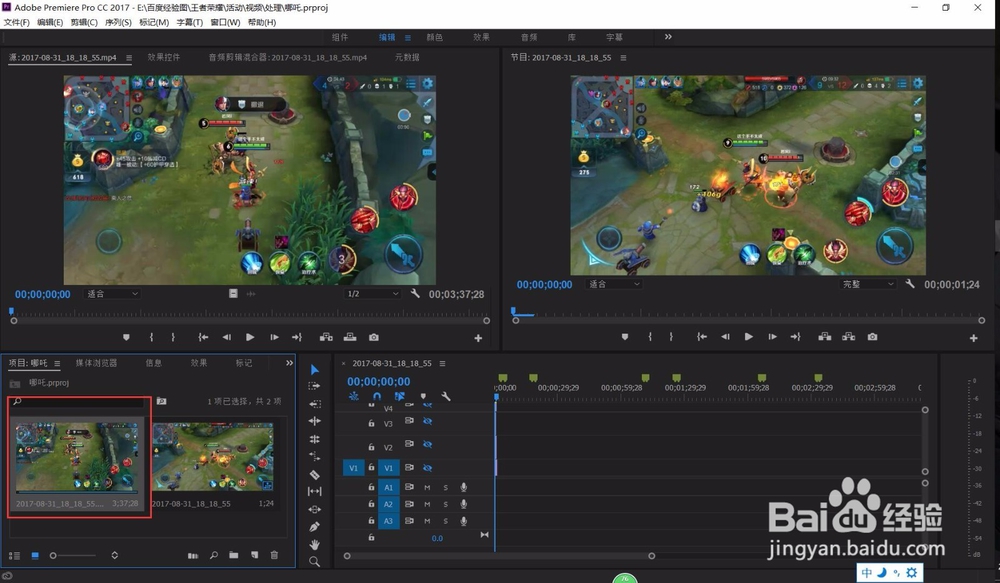Mute audio track A1

coord(427,487)
